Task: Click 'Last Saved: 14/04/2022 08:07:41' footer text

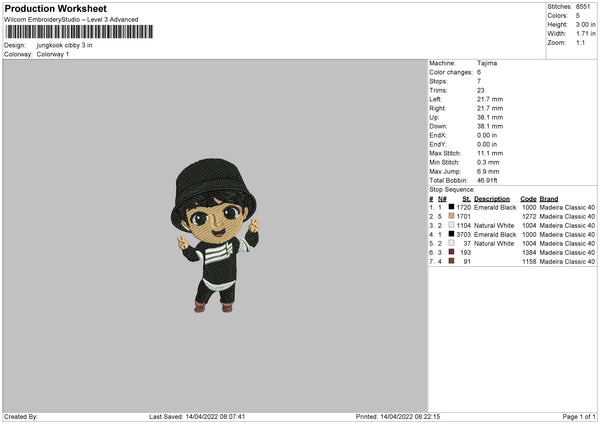Action: coord(197,417)
